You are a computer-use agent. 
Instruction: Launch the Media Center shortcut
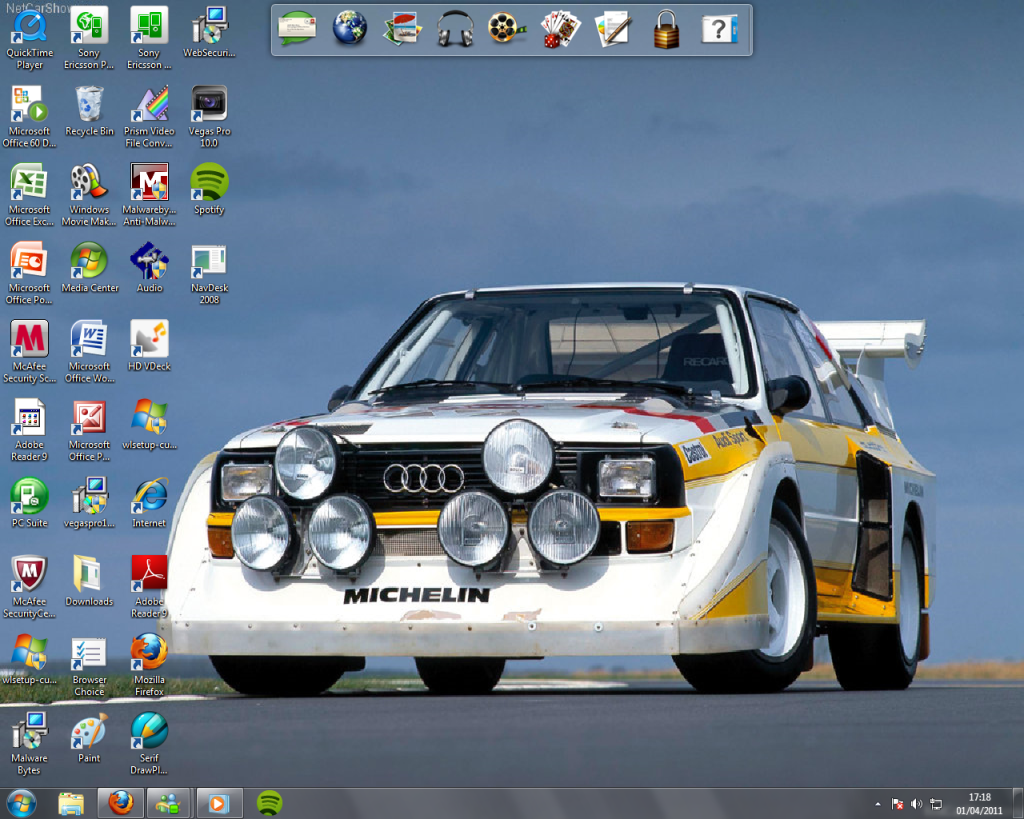[89, 268]
